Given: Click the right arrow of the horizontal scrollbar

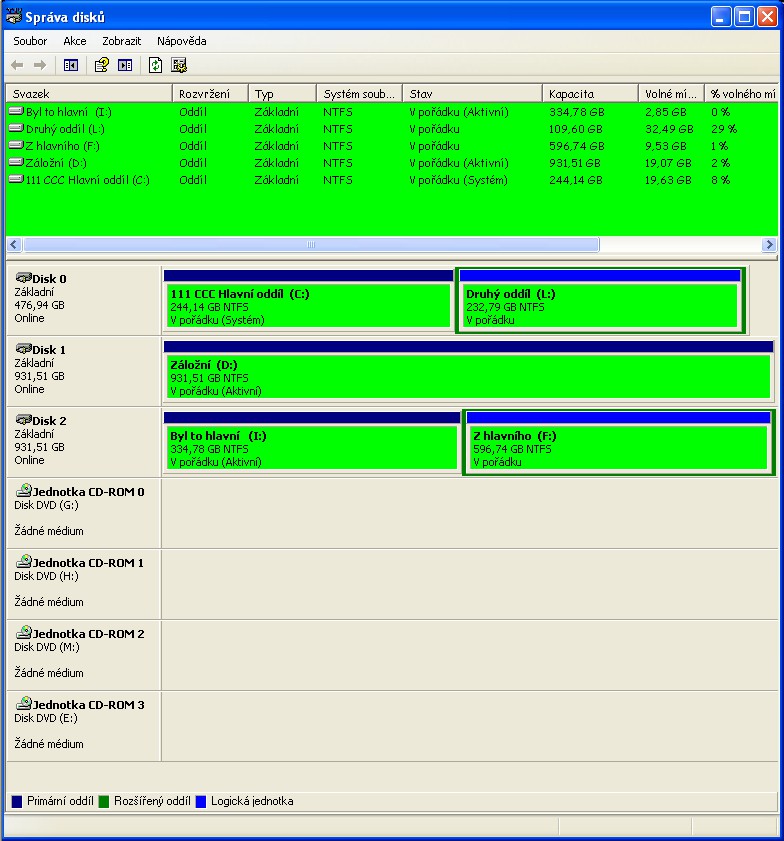Looking at the screenshot, I should (769, 244).
